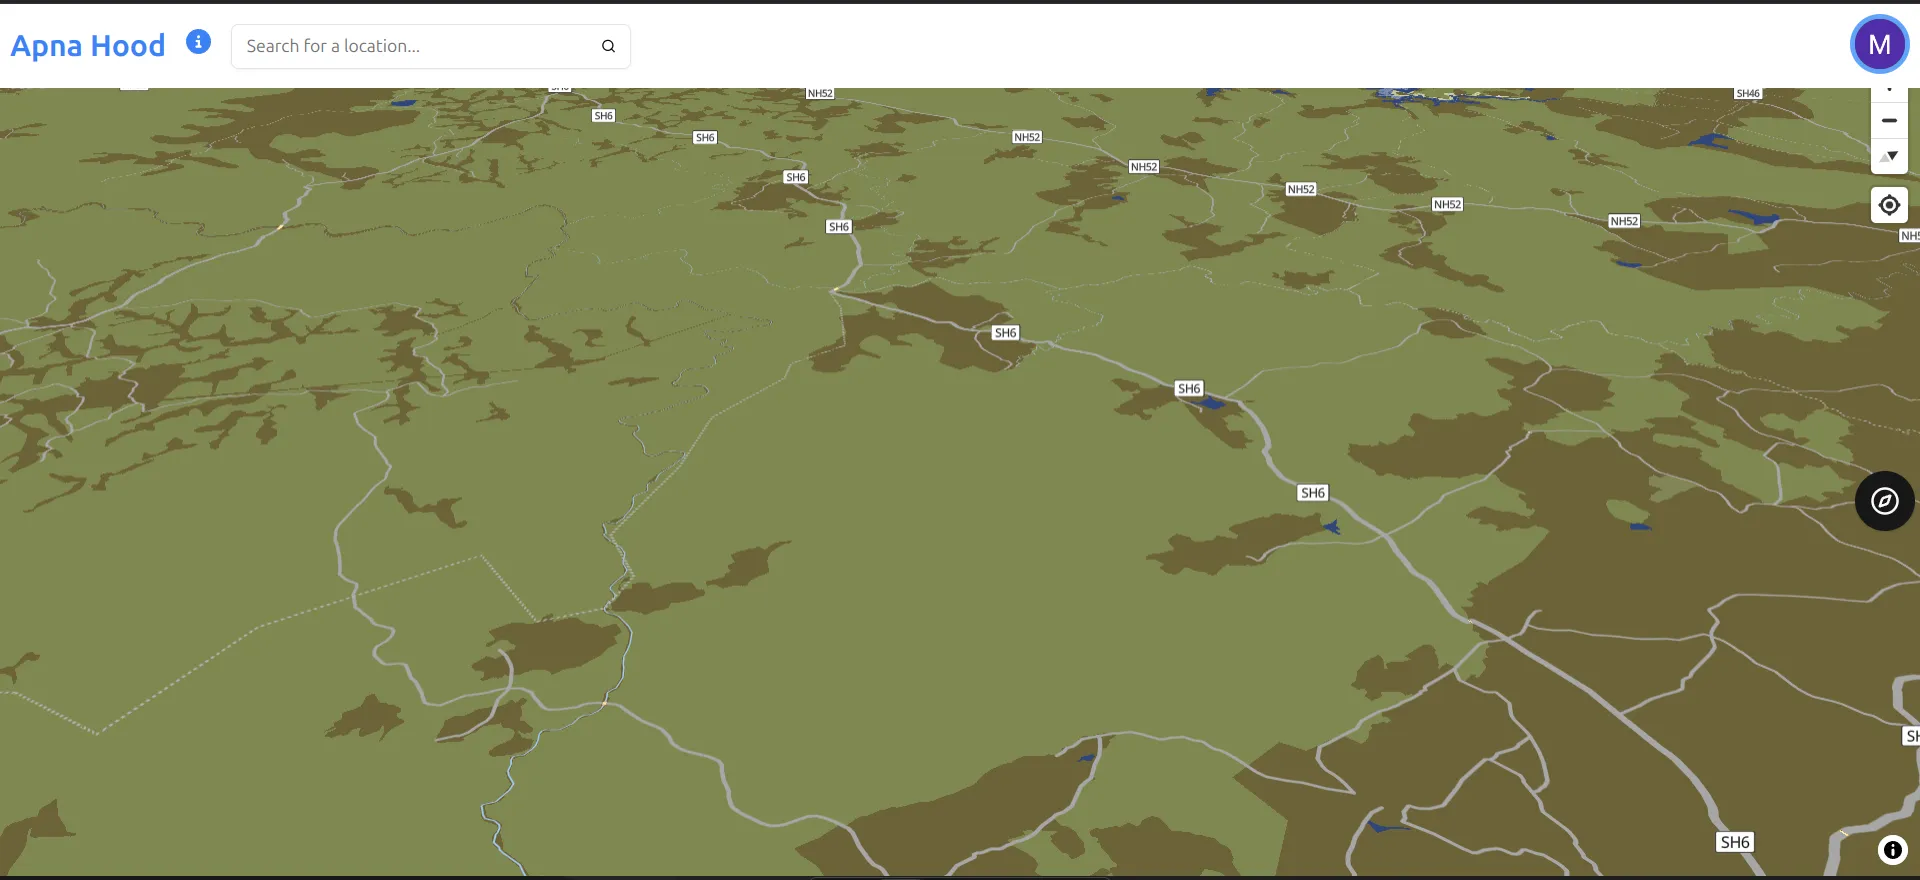Reset map bearing with compass arrow button
Image resolution: width=1920 pixels, height=880 pixels.
[x=1889, y=156]
